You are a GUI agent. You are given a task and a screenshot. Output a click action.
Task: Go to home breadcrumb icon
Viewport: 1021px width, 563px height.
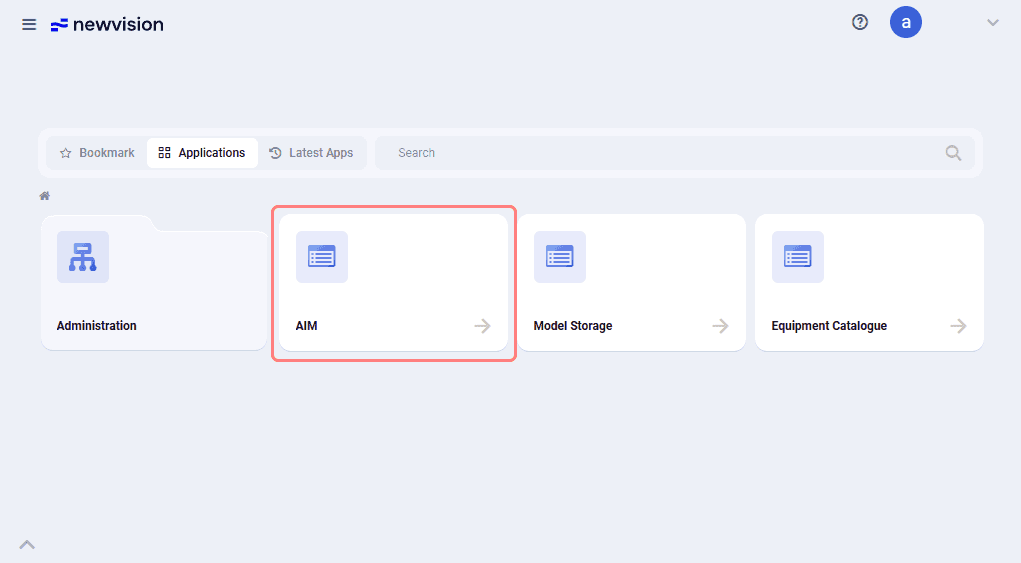(44, 196)
